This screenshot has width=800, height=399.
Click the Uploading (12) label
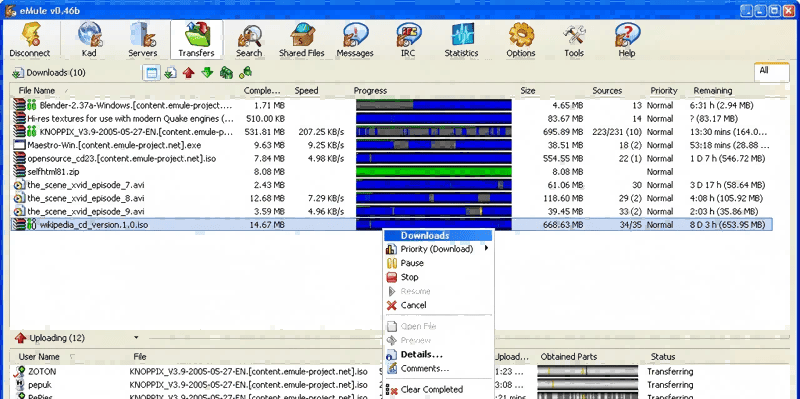[57, 338]
